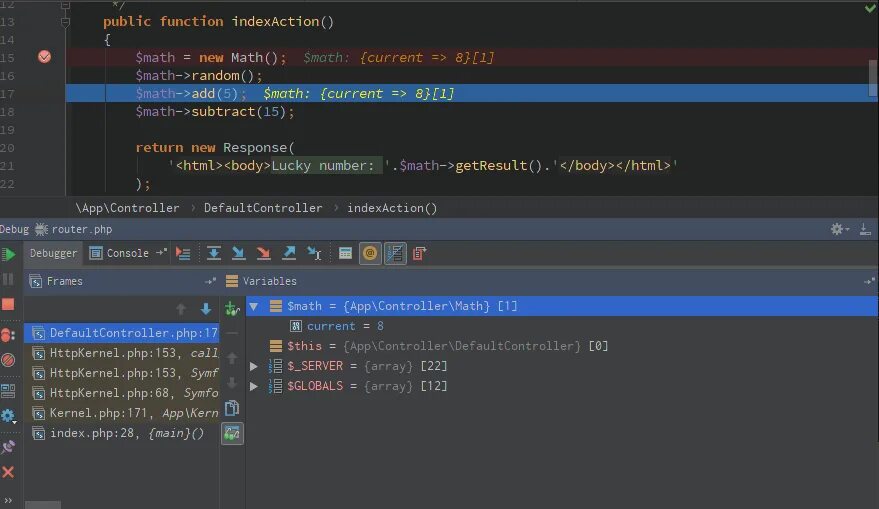879x509 pixels.
Task: Duplicate the watch with the copy icon
Action: point(232,408)
